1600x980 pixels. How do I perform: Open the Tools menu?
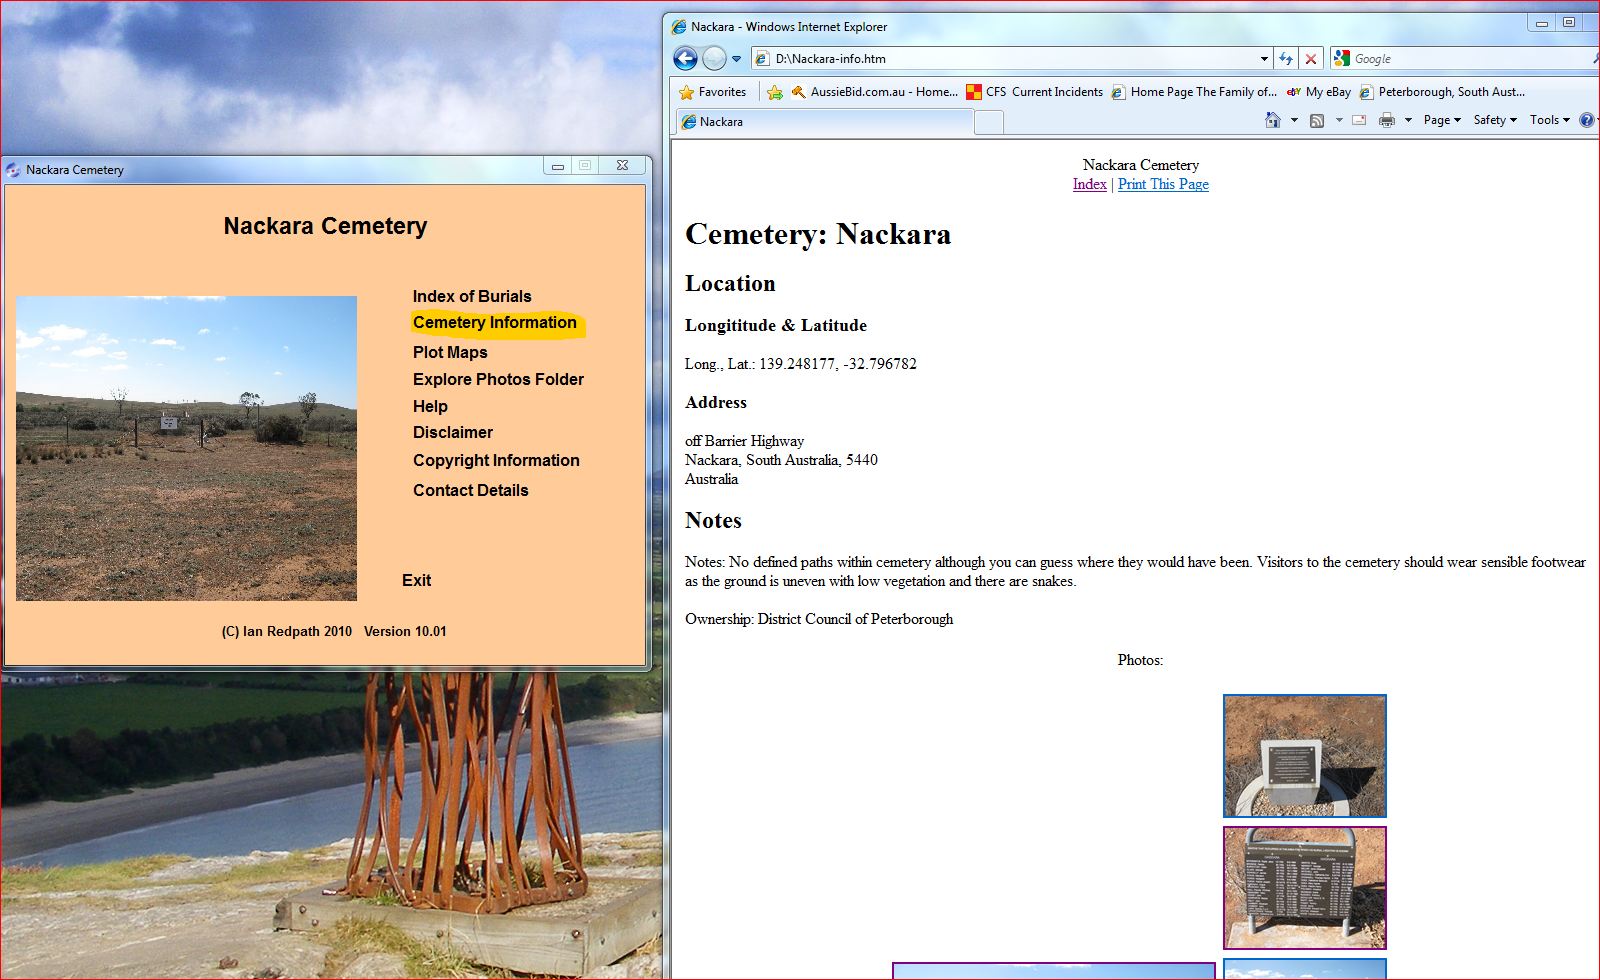[x=1549, y=120]
